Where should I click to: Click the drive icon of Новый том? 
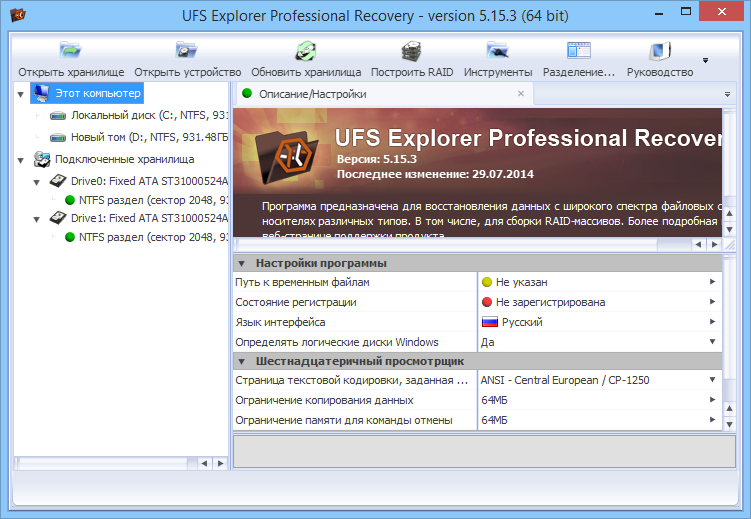tap(58, 138)
